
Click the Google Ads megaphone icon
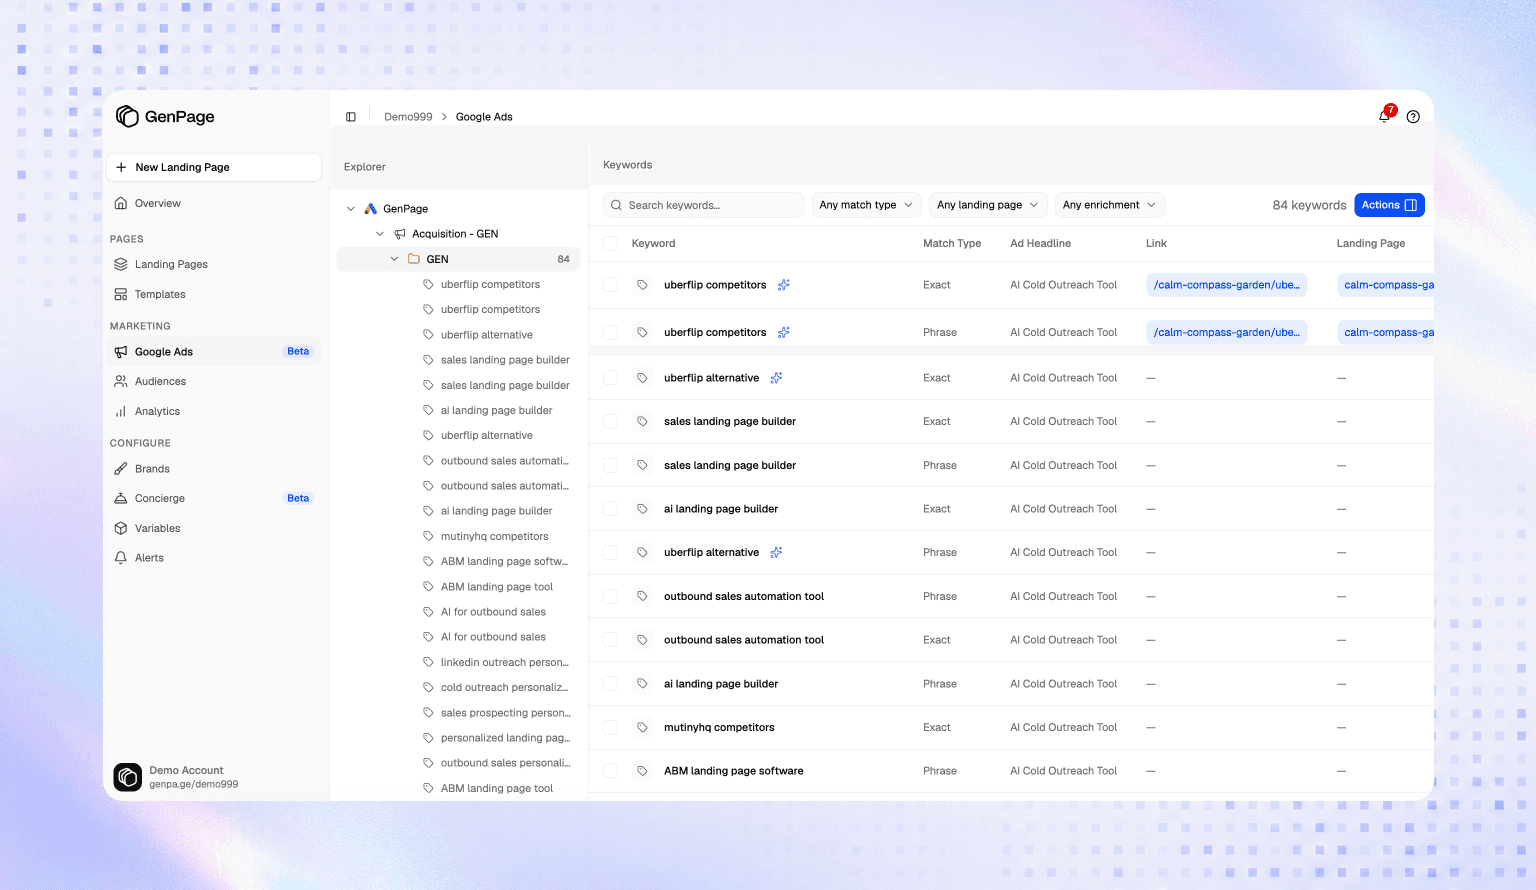(x=121, y=352)
